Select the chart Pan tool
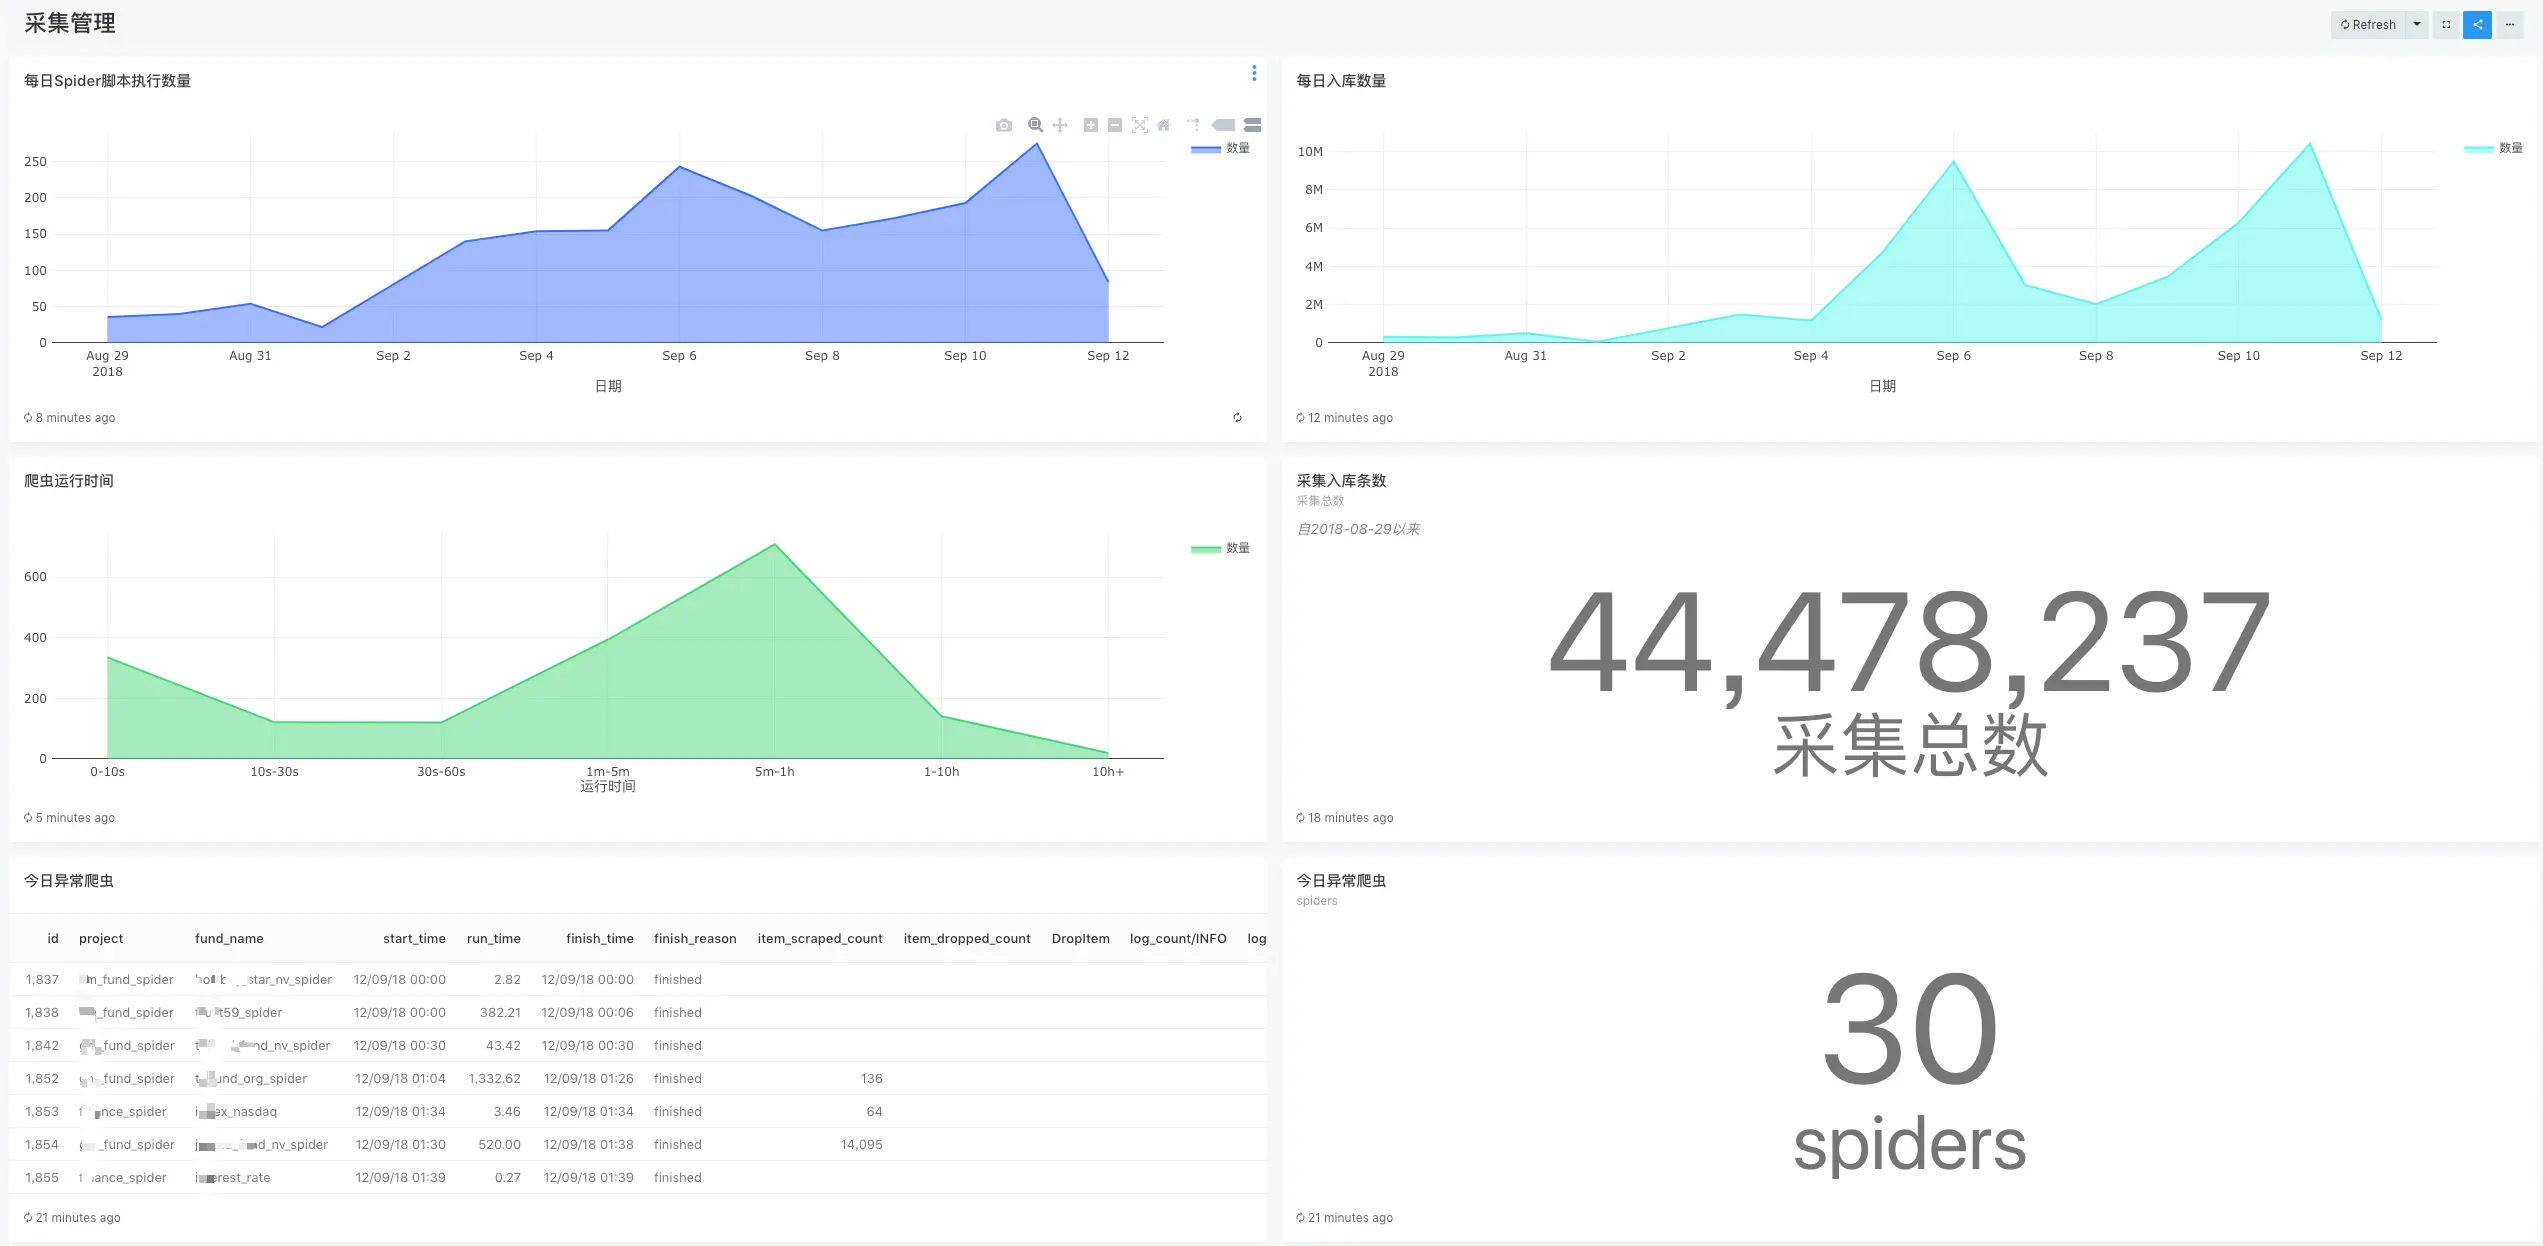The height and width of the screenshot is (1246, 2543). tap(1060, 125)
